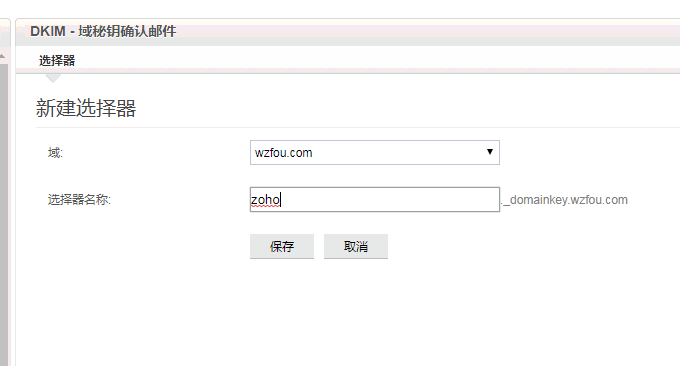Image resolution: width=680 pixels, height=366 pixels.
Task: Click the 选择器名称: field label
Action: [x=79, y=199]
